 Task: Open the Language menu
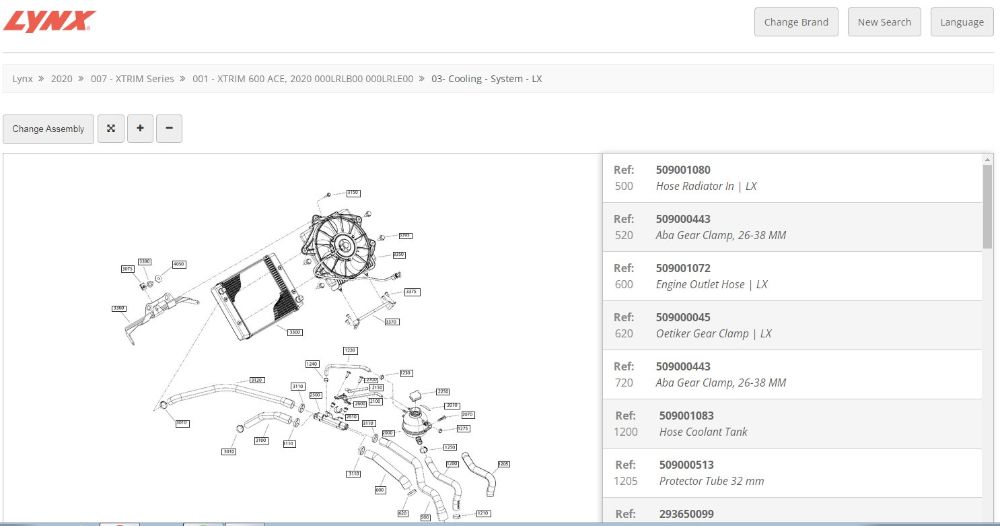pyautogui.click(x=961, y=22)
